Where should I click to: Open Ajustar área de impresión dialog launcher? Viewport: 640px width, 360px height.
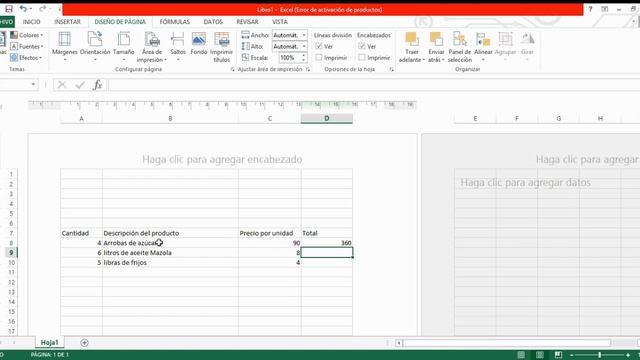tap(308, 70)
